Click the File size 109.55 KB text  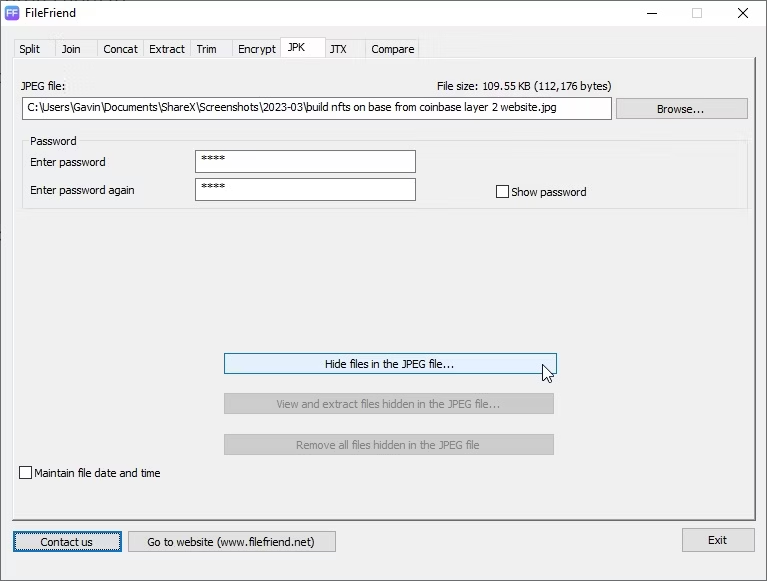[524, 86]
